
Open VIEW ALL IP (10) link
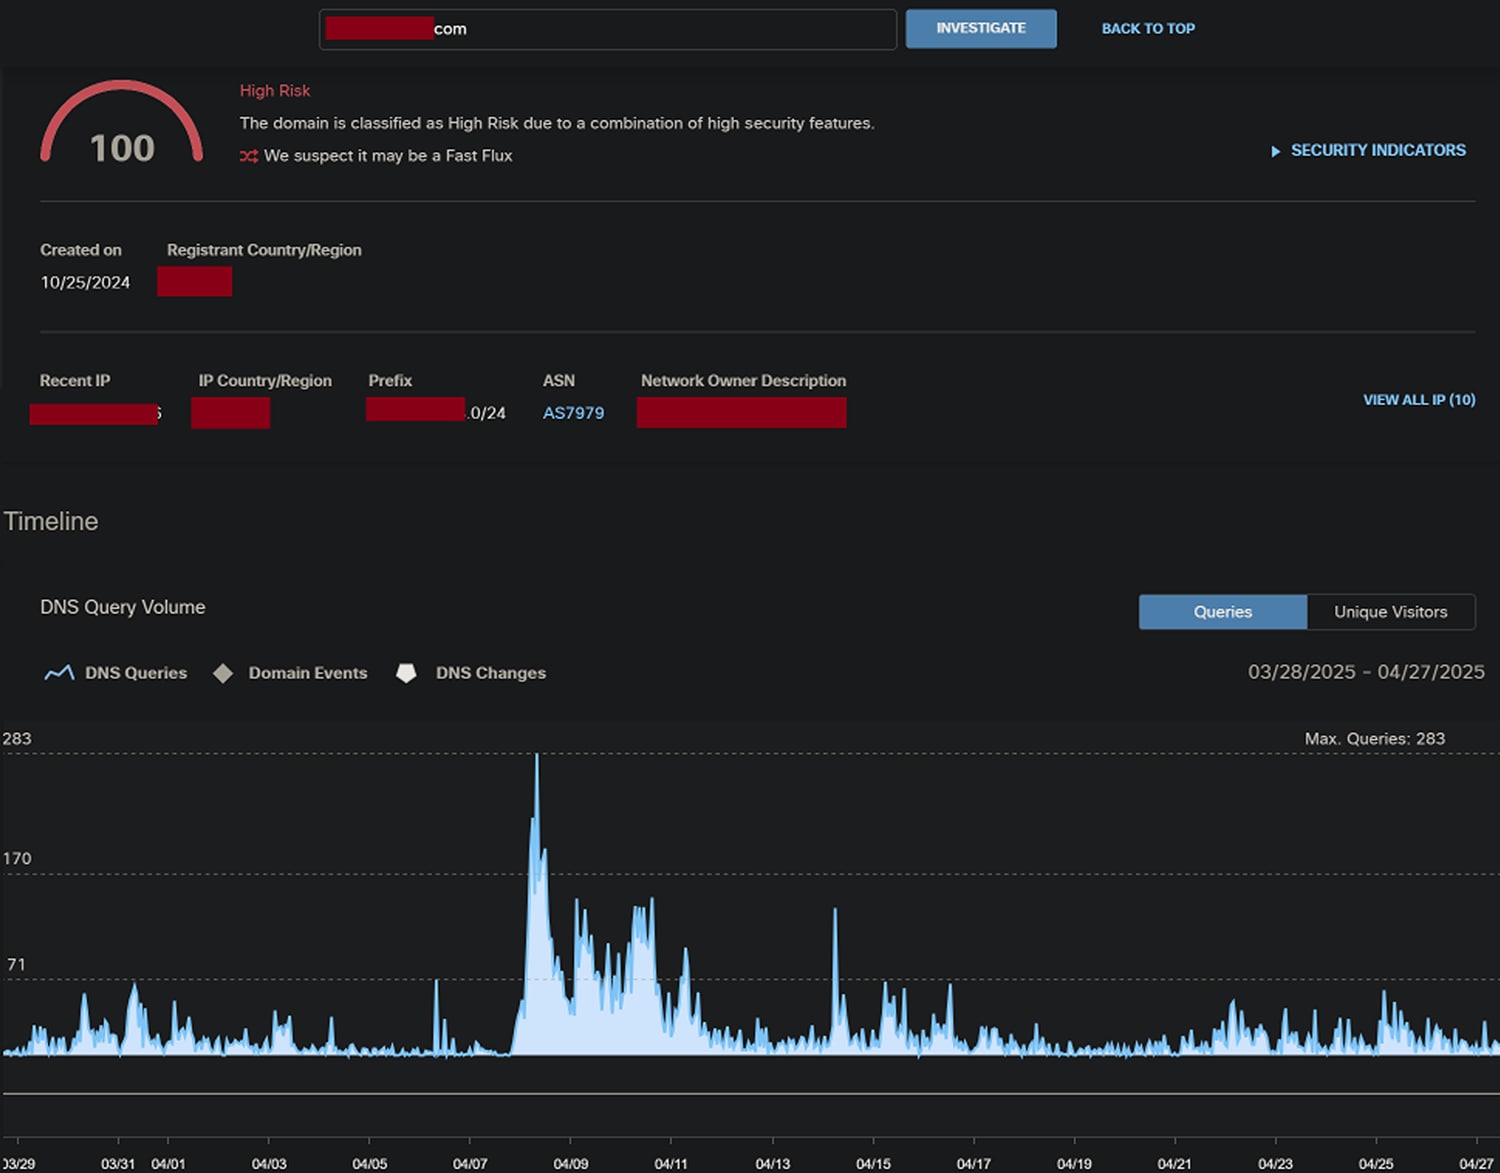[1419, 400]
